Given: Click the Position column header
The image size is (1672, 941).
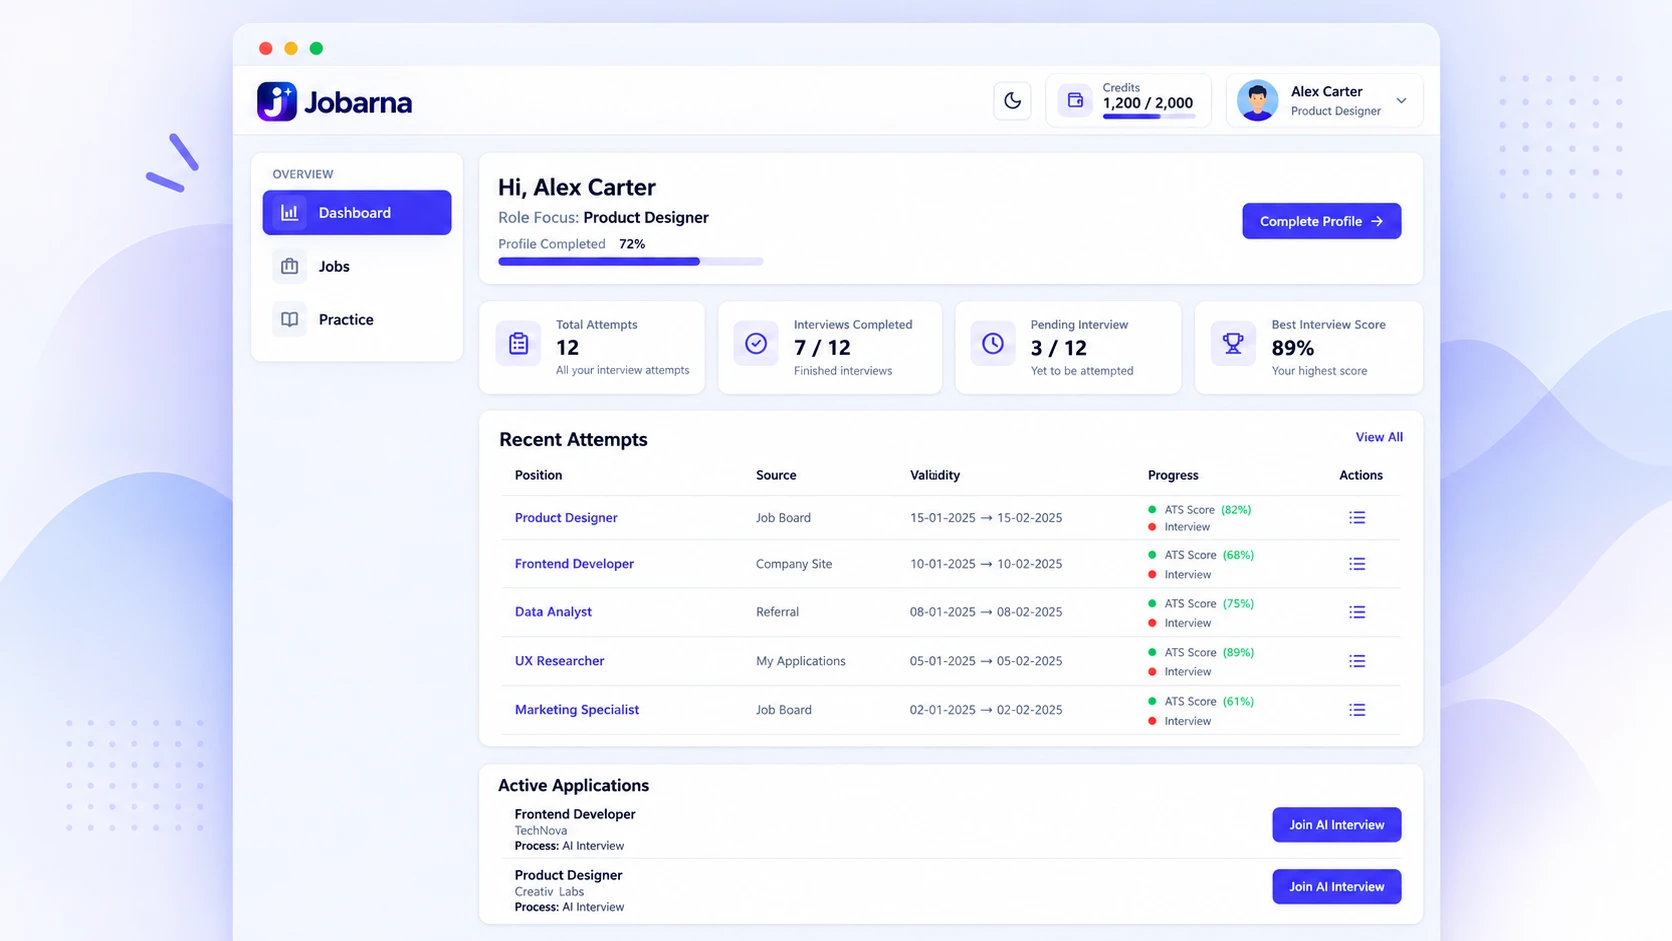Looking at the screenshot, I should pyautogui.click(x=538, y=475).
